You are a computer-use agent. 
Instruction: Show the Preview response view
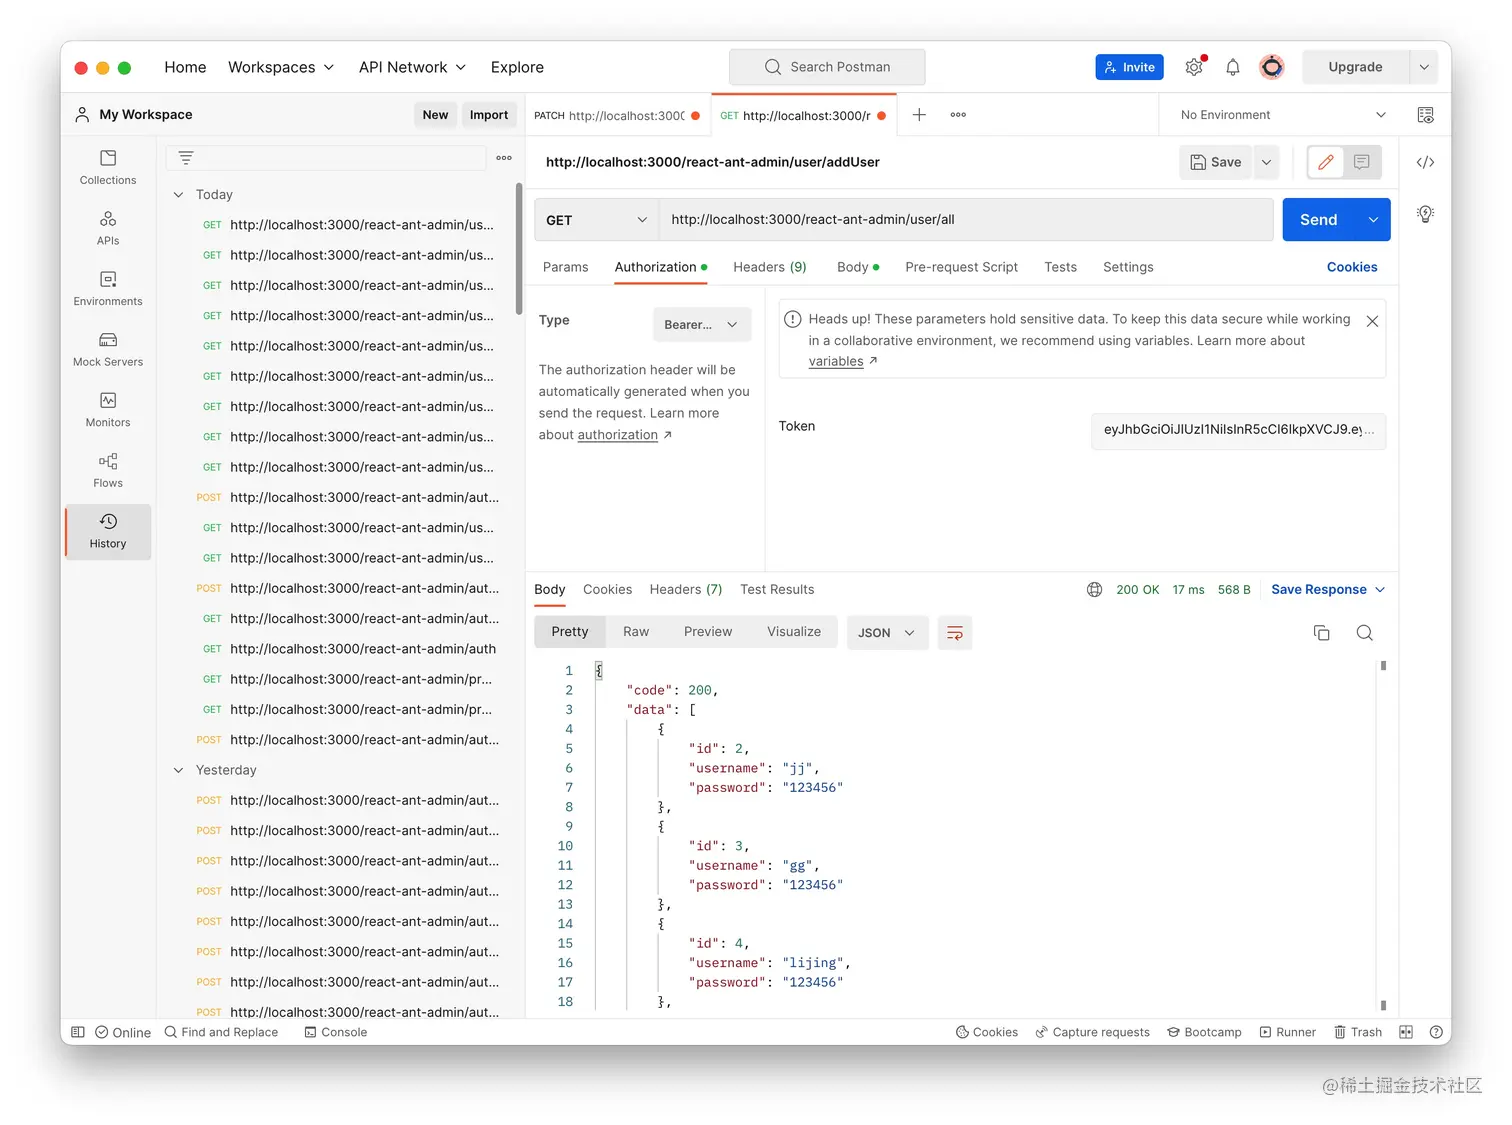pyautogui.click(x=708, y=632)
